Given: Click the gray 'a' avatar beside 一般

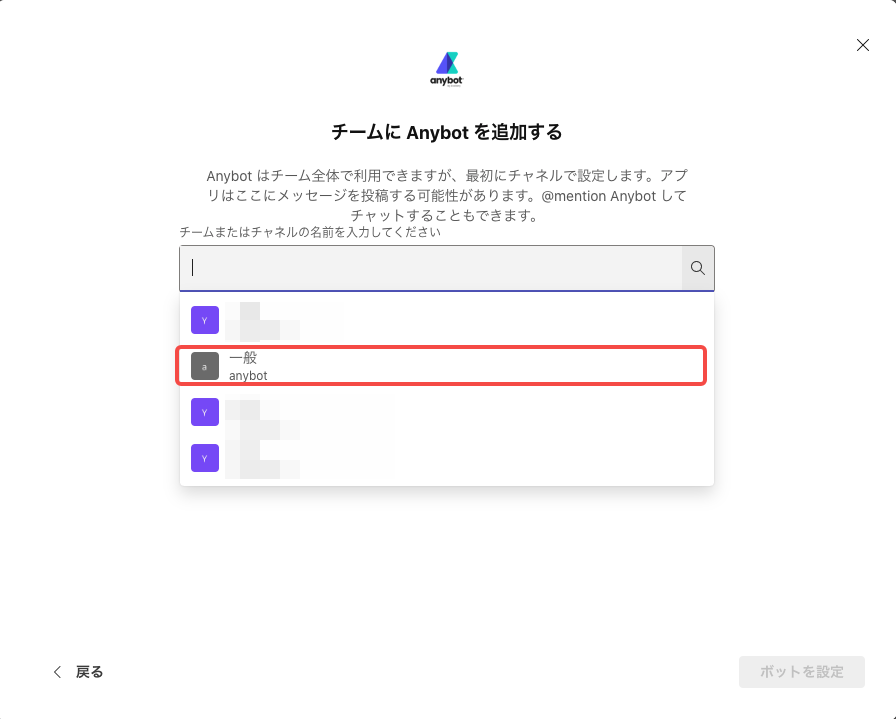Looking at the screenshot, I should [205, 367].
